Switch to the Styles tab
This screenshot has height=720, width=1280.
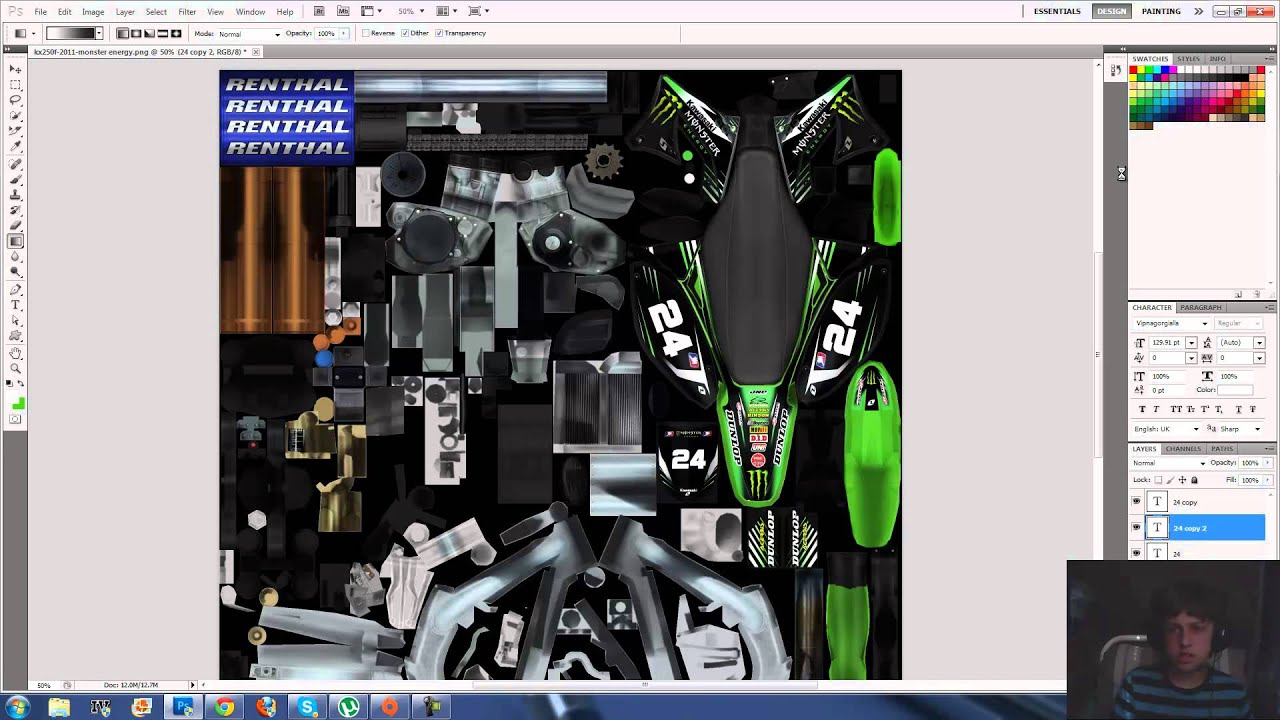pos(1188,59)
